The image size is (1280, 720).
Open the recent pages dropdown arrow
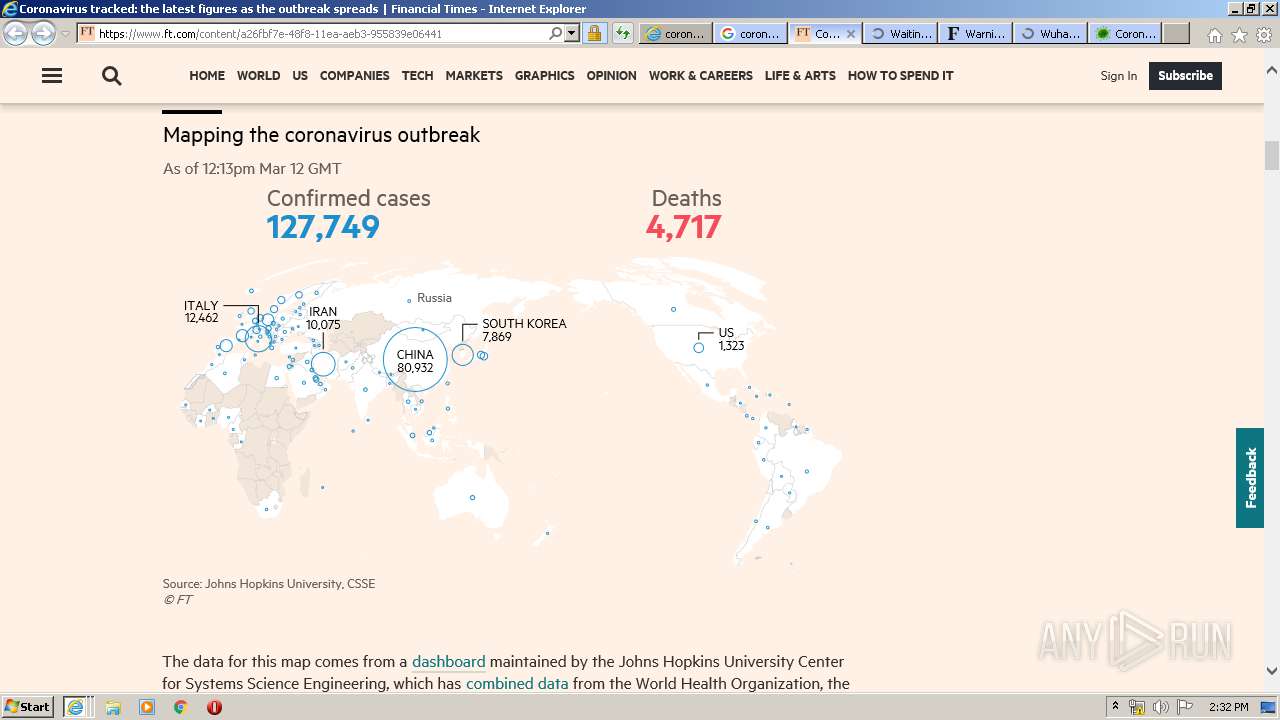pyautogui.click(x=65, y=33)
